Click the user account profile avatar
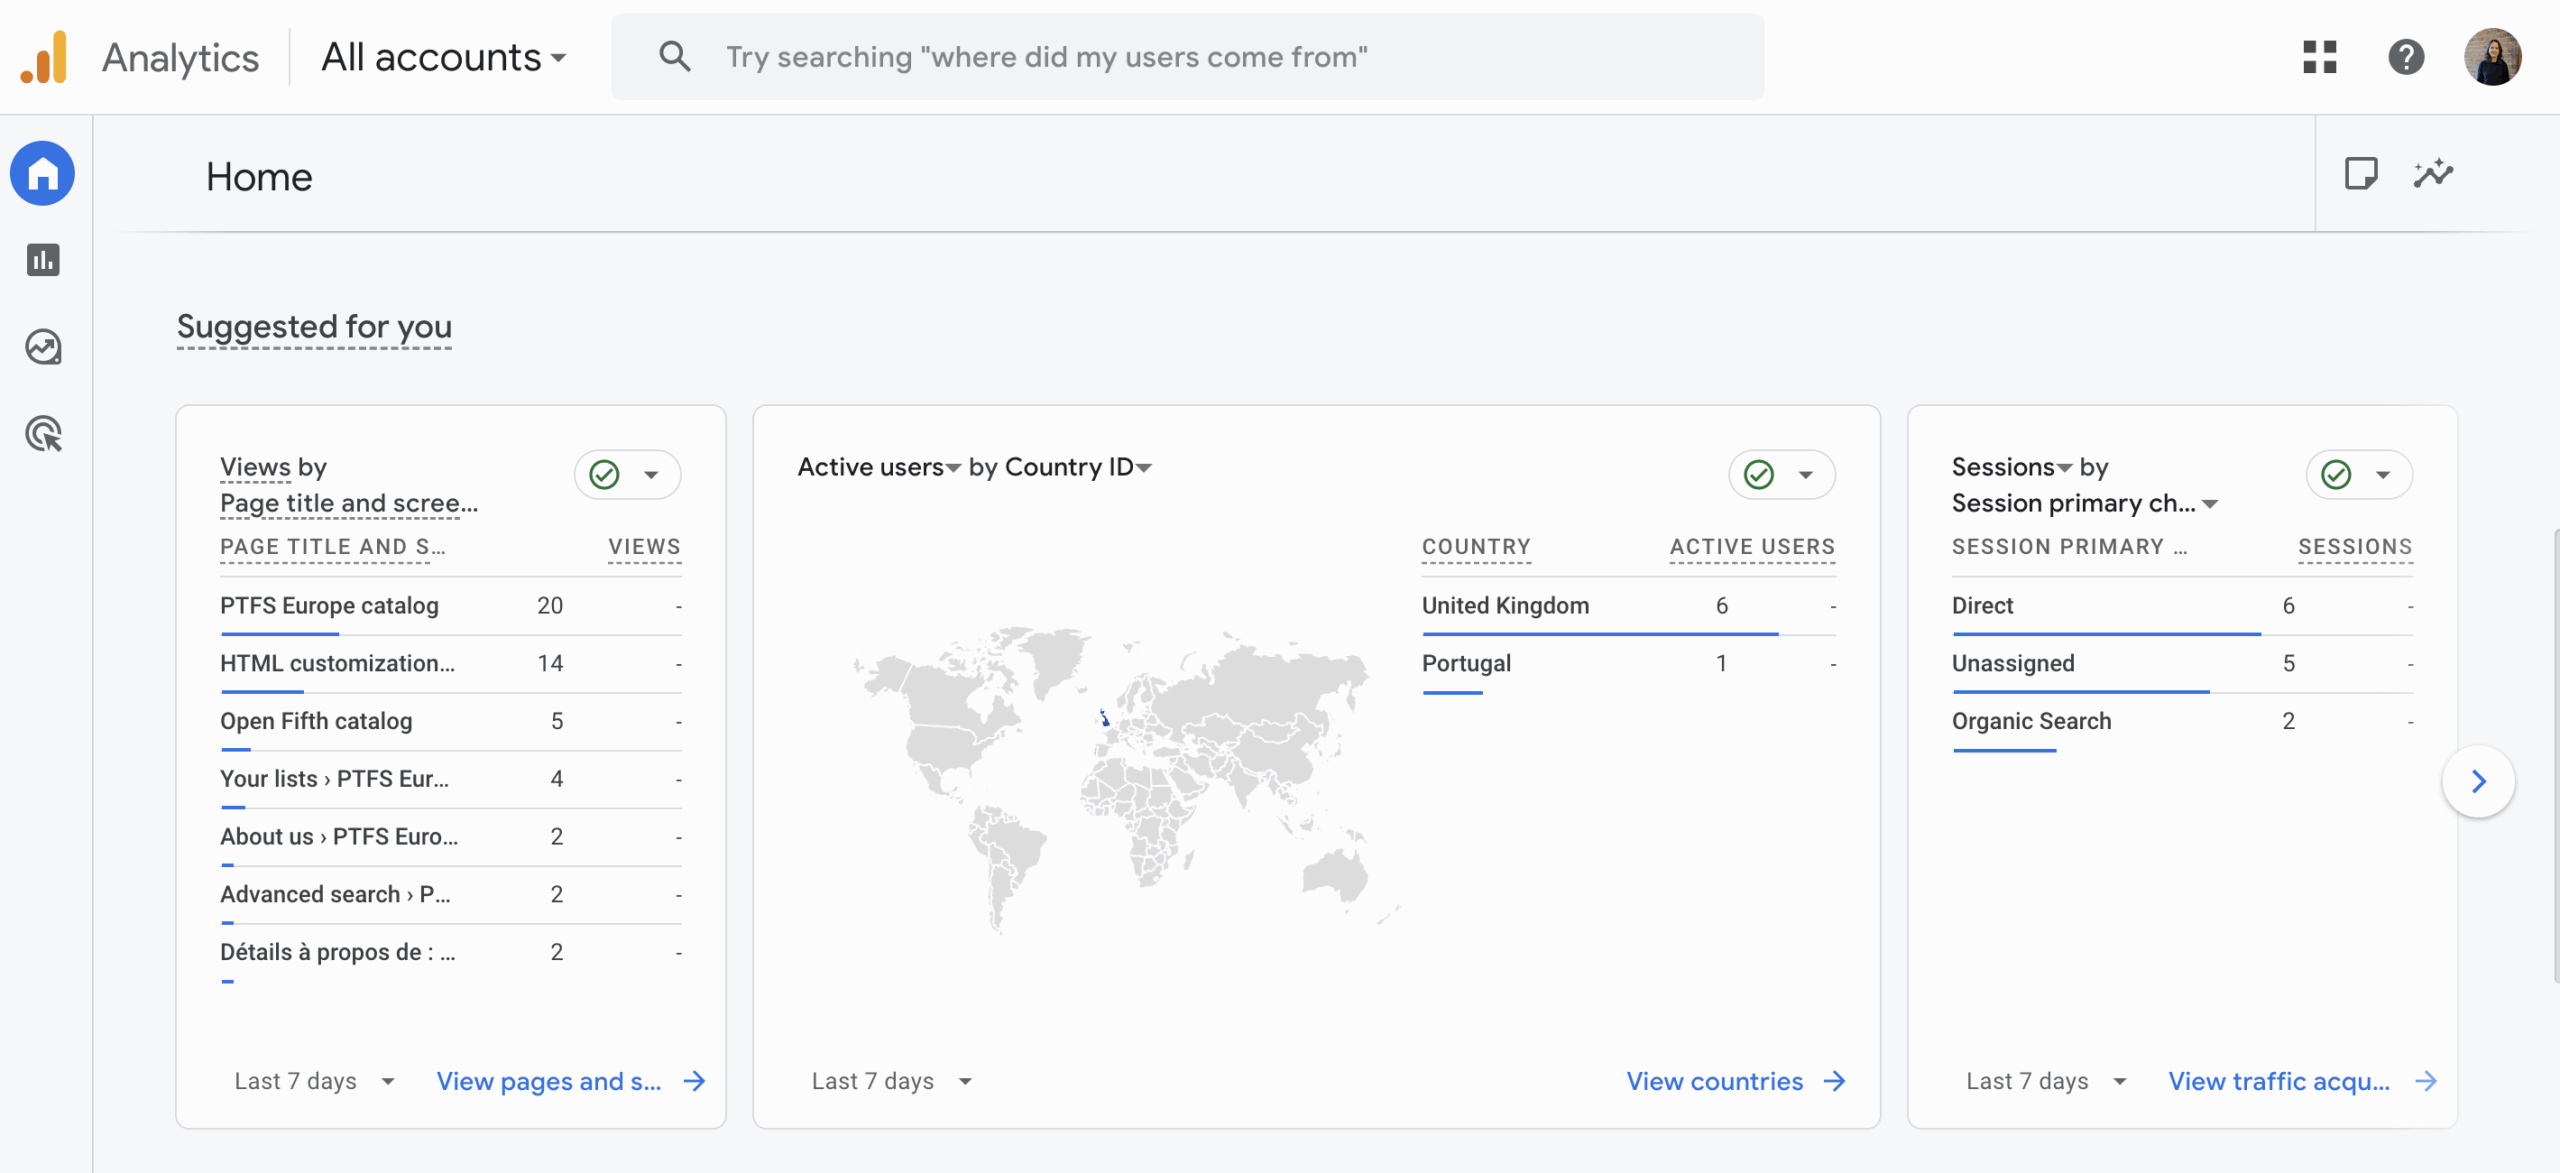This screenshot has width=2560, height=1173. [2493, 57]
